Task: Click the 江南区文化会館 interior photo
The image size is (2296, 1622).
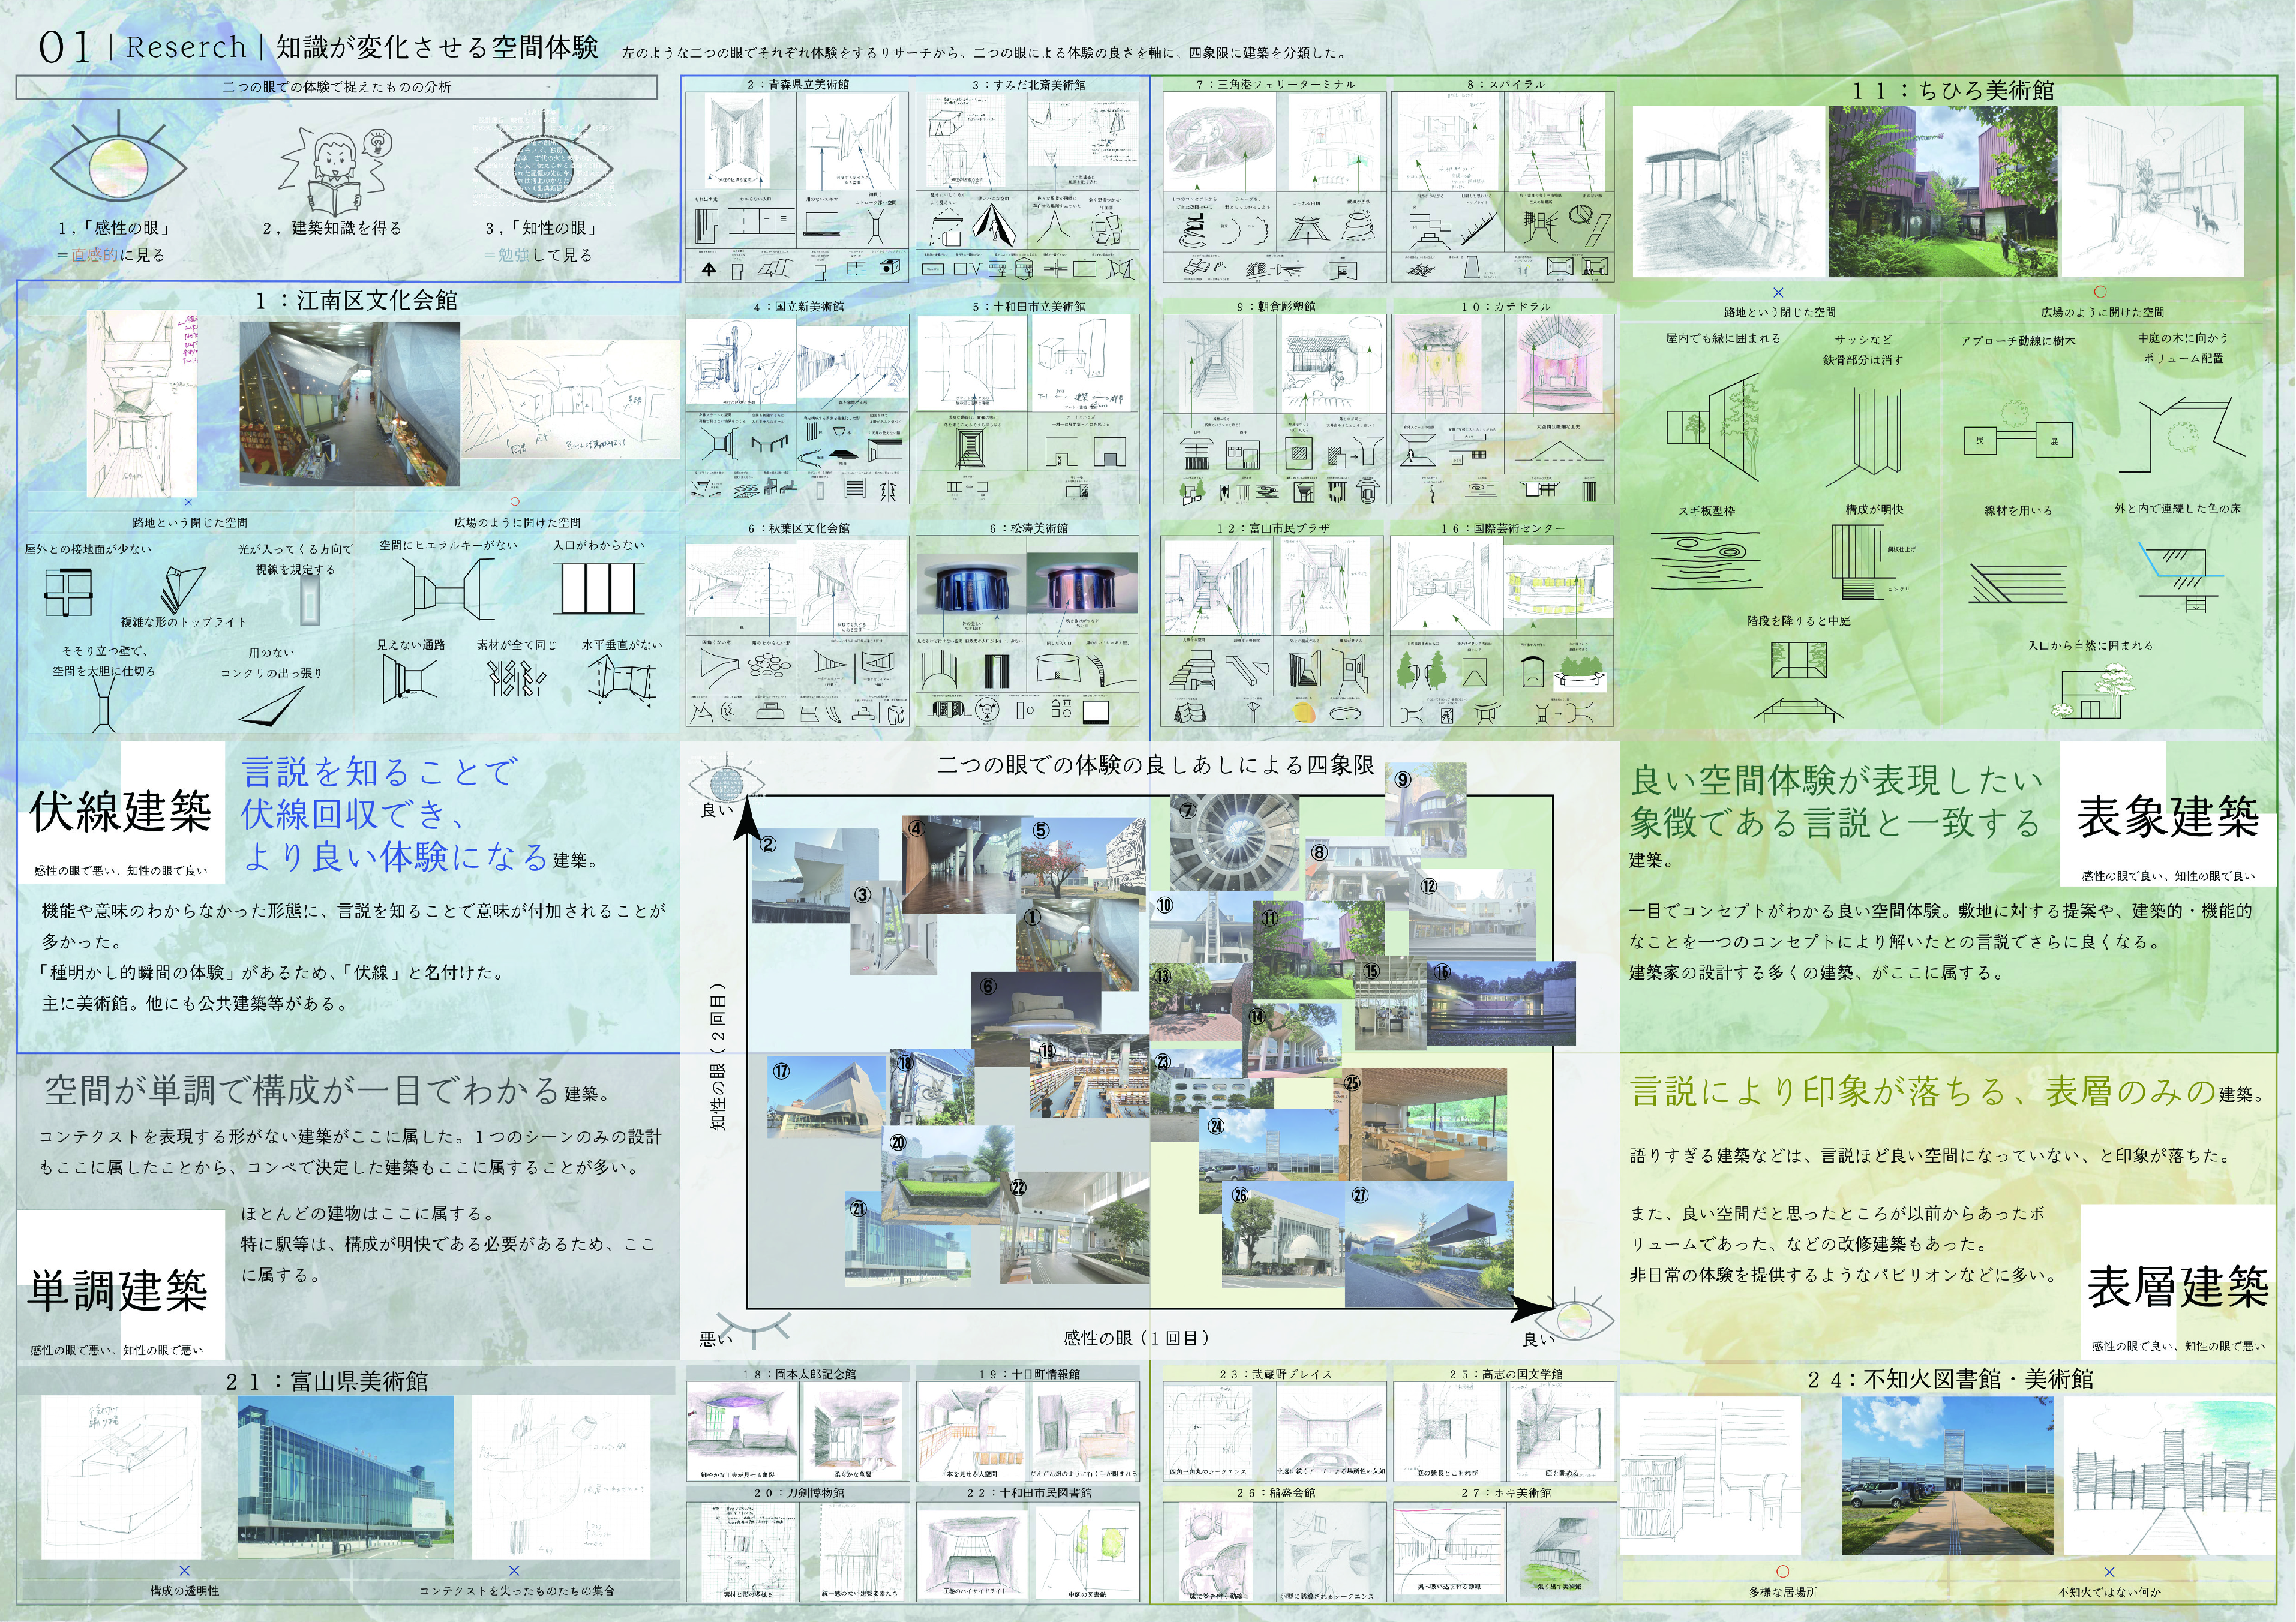Action: (349, 403)
